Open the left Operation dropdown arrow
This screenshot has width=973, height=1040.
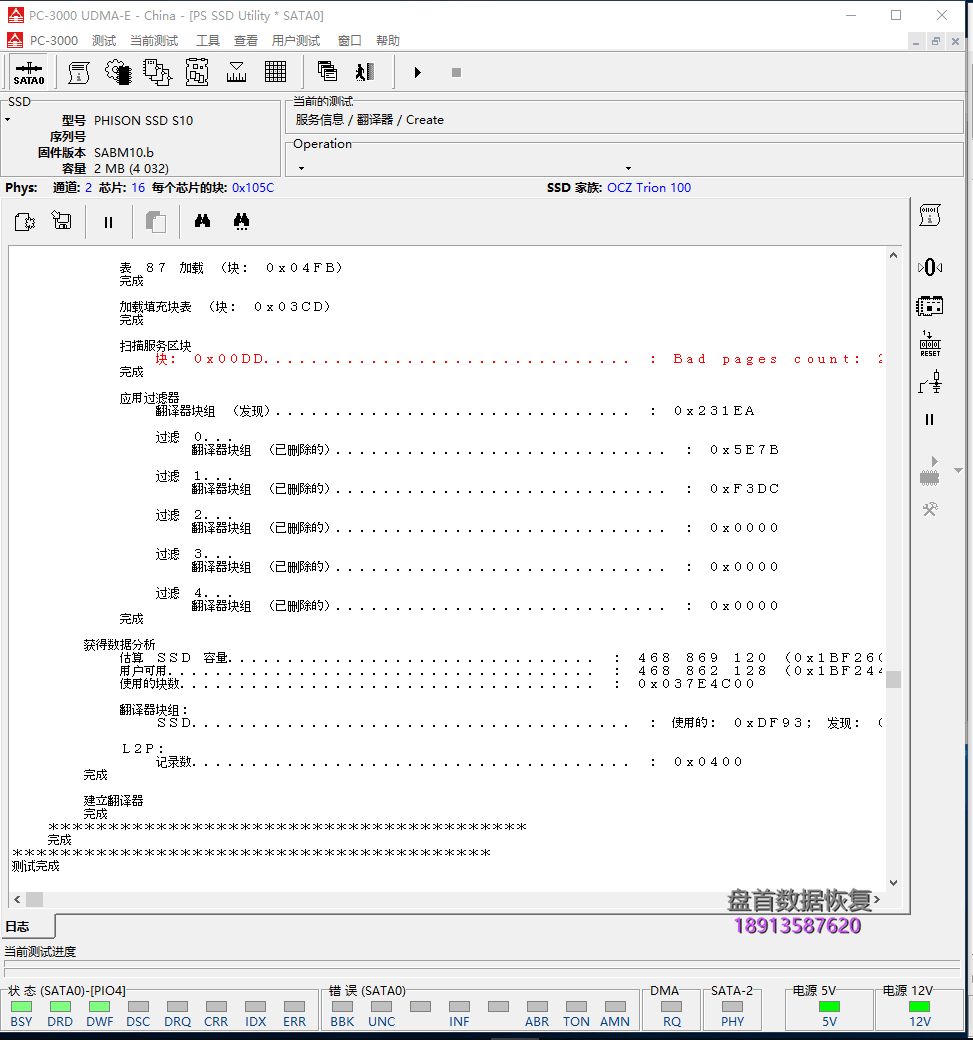pos(301,168)
